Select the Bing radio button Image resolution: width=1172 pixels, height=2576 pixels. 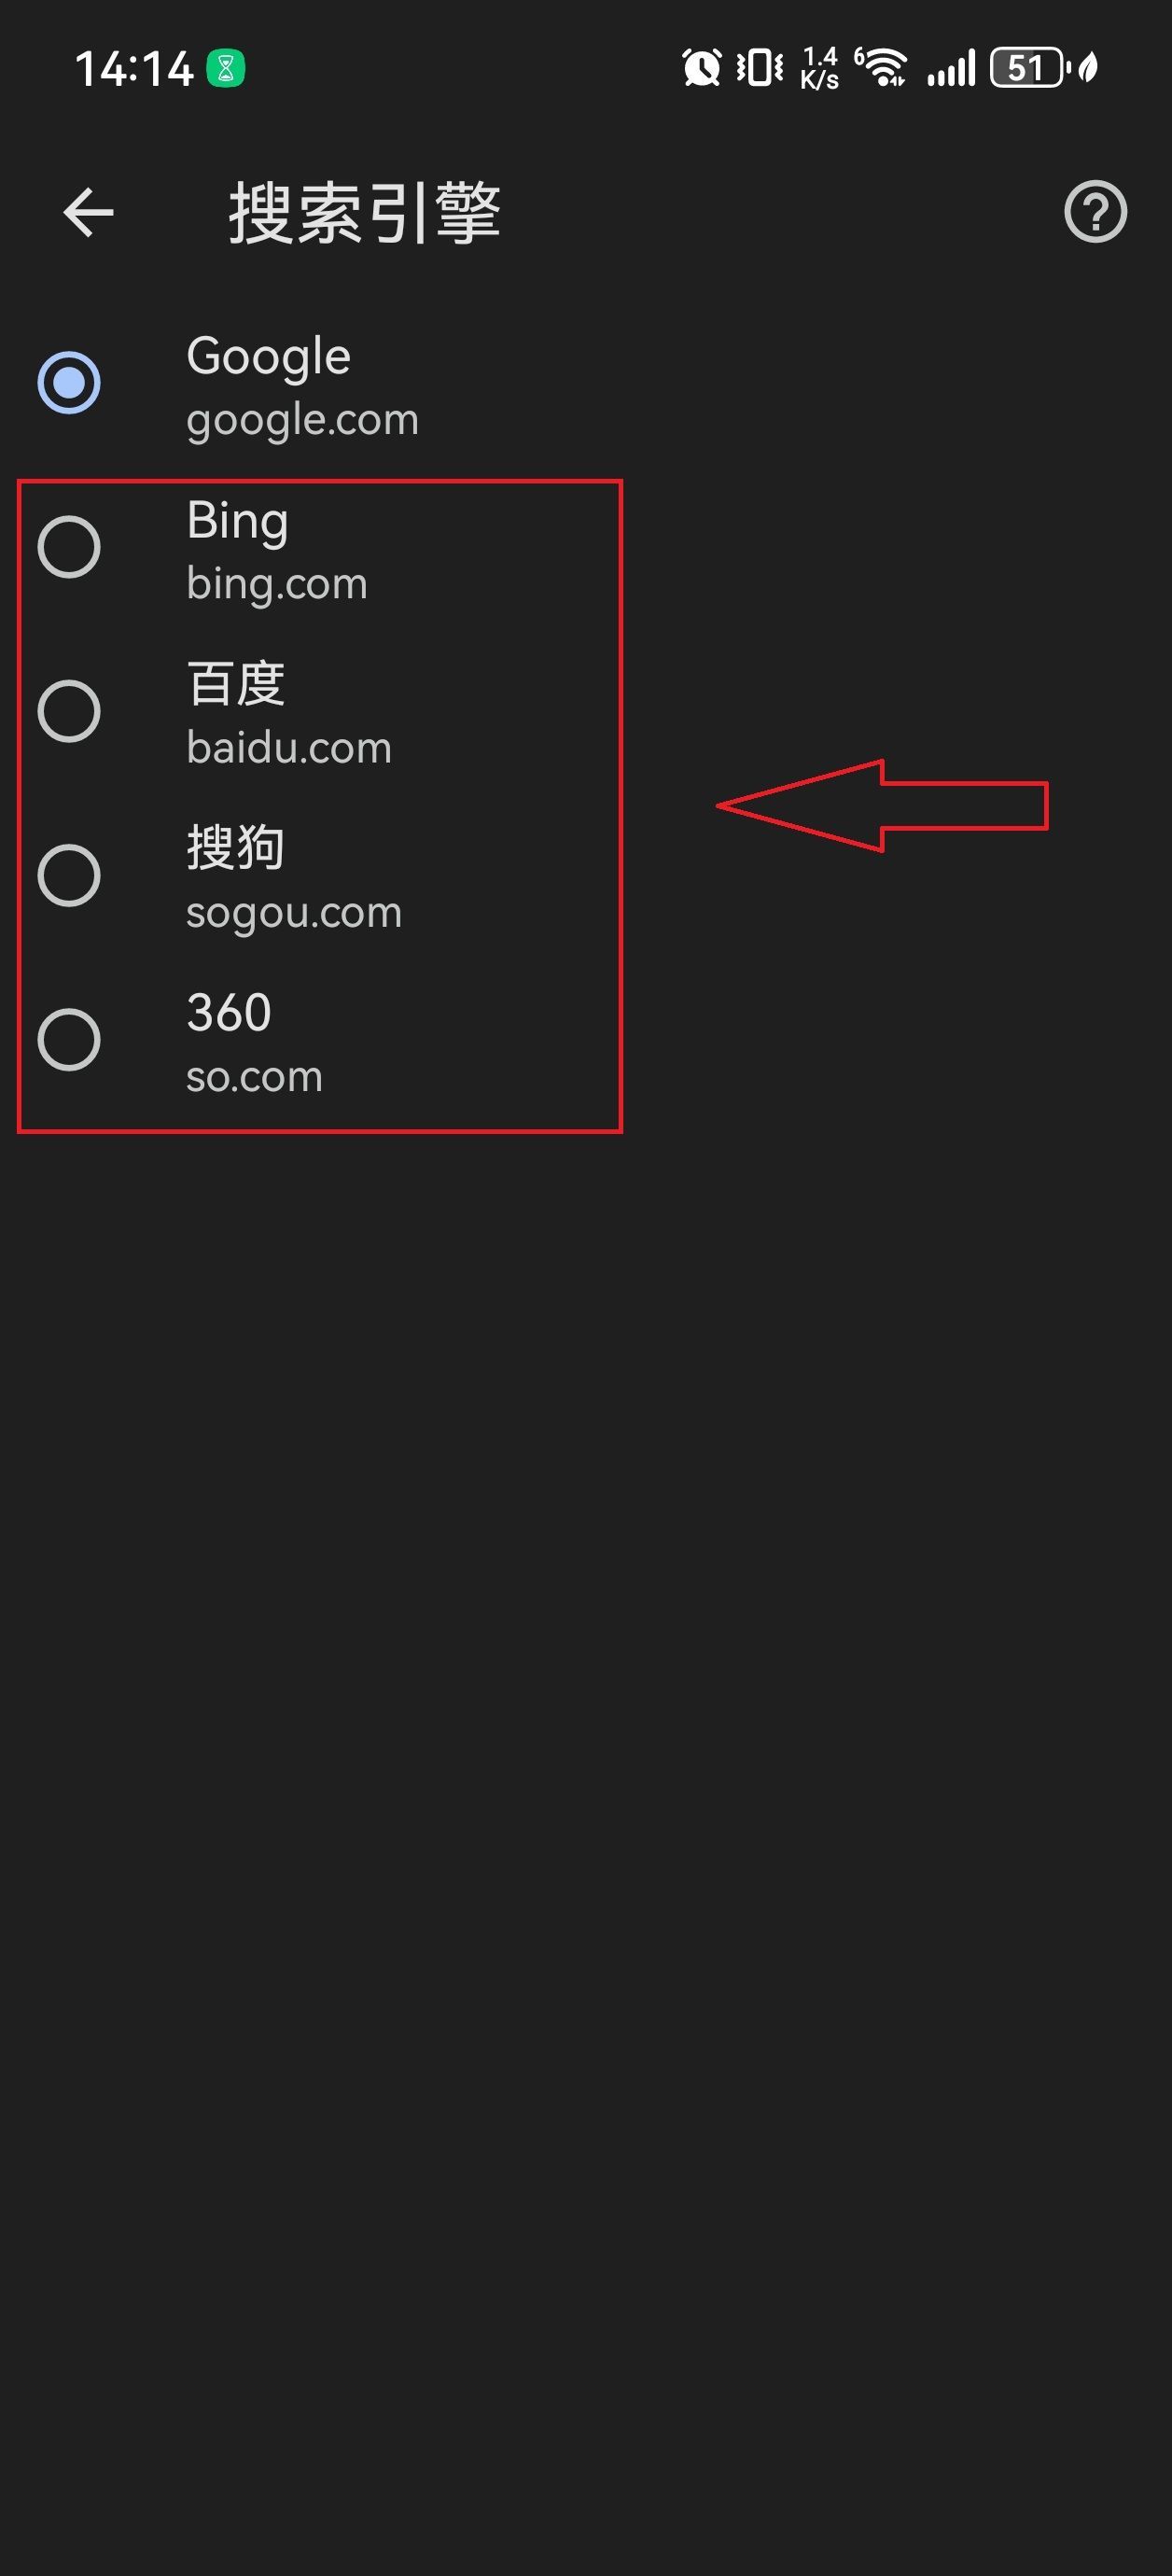69,547
